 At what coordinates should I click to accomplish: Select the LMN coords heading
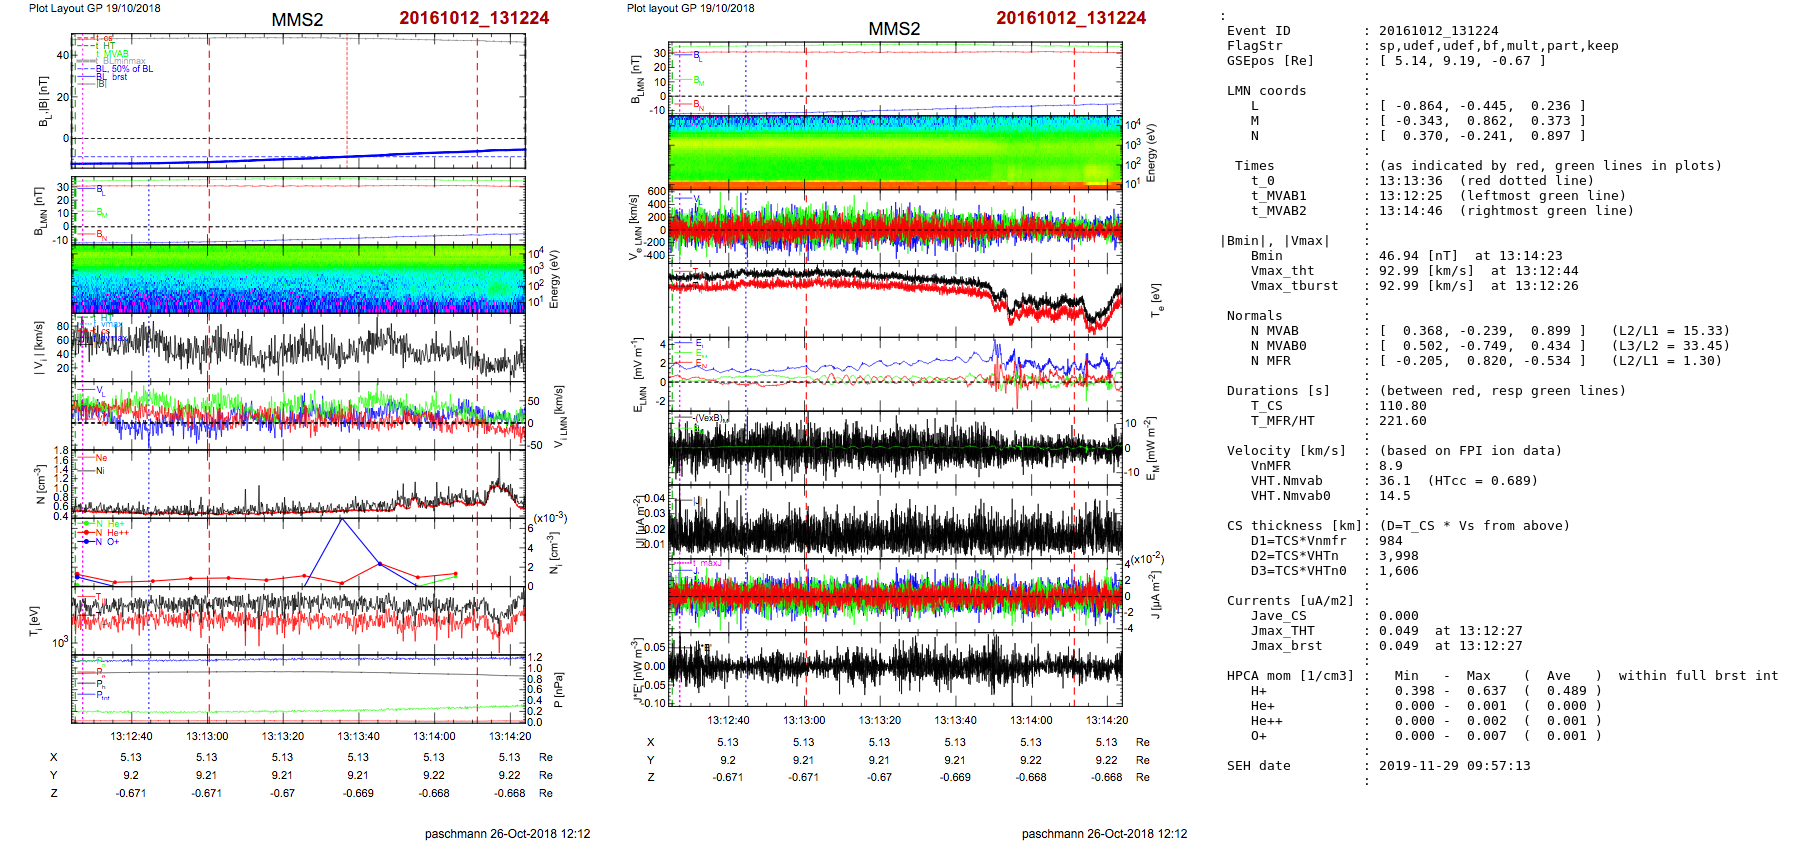point(1266,91)
